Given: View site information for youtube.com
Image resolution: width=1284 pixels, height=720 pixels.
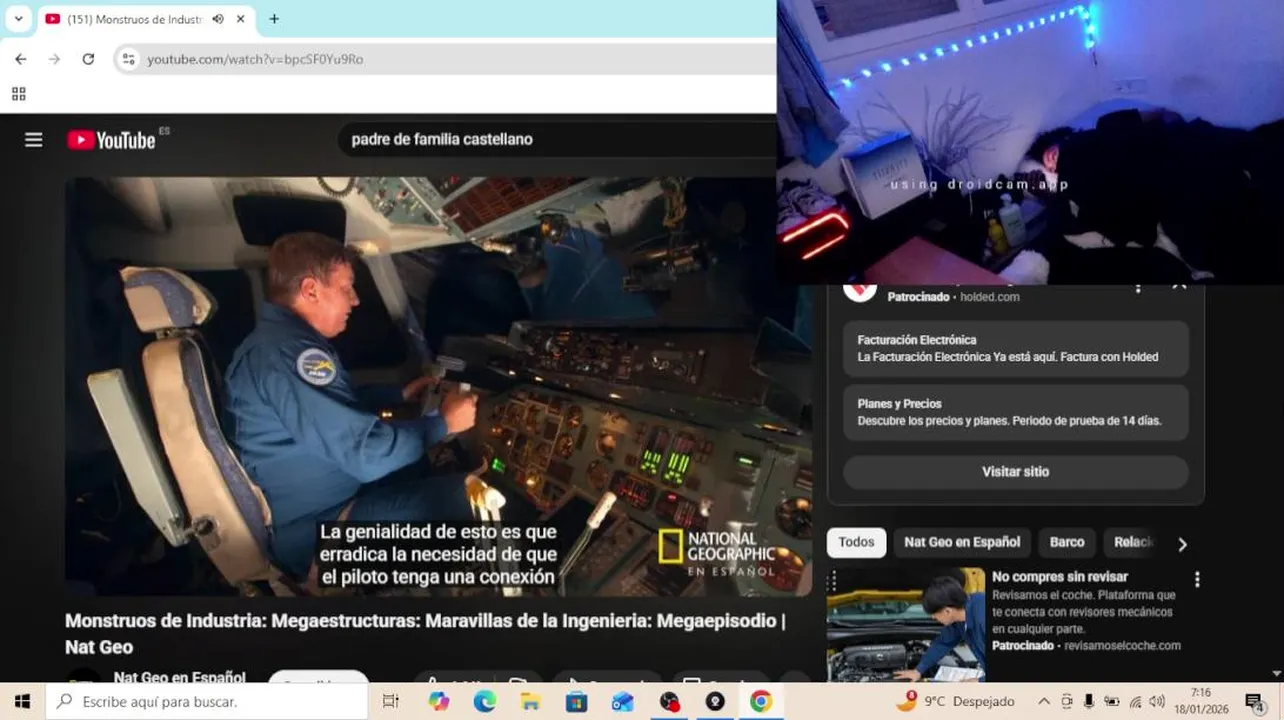Looking at the screenshot, I should (x=128, y=59).
